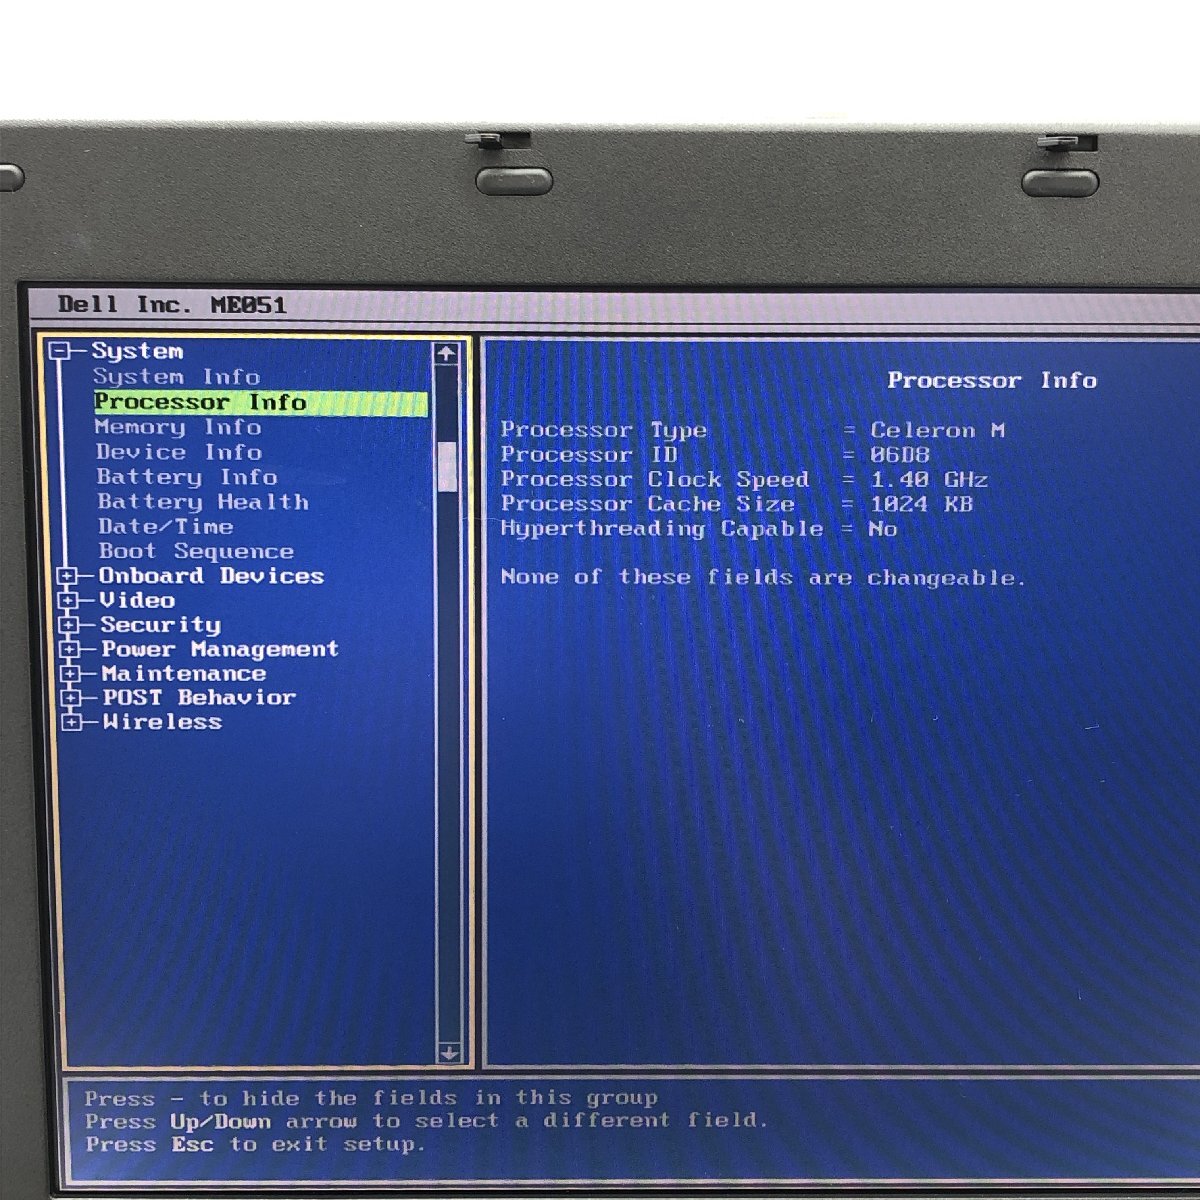Expand the Wireless group
The width and height of the screenshot is (1200, 1200).
click(70, 722)
